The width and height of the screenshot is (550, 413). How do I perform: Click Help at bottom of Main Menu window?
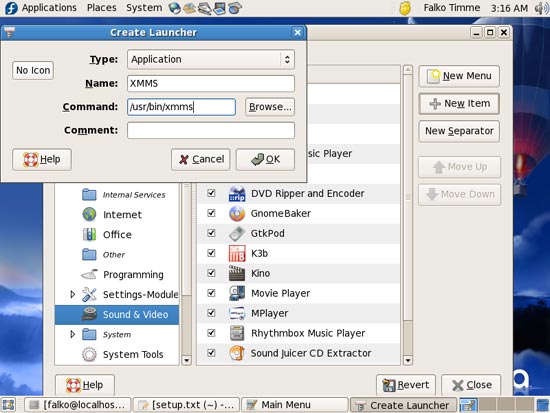pos(85,385)
